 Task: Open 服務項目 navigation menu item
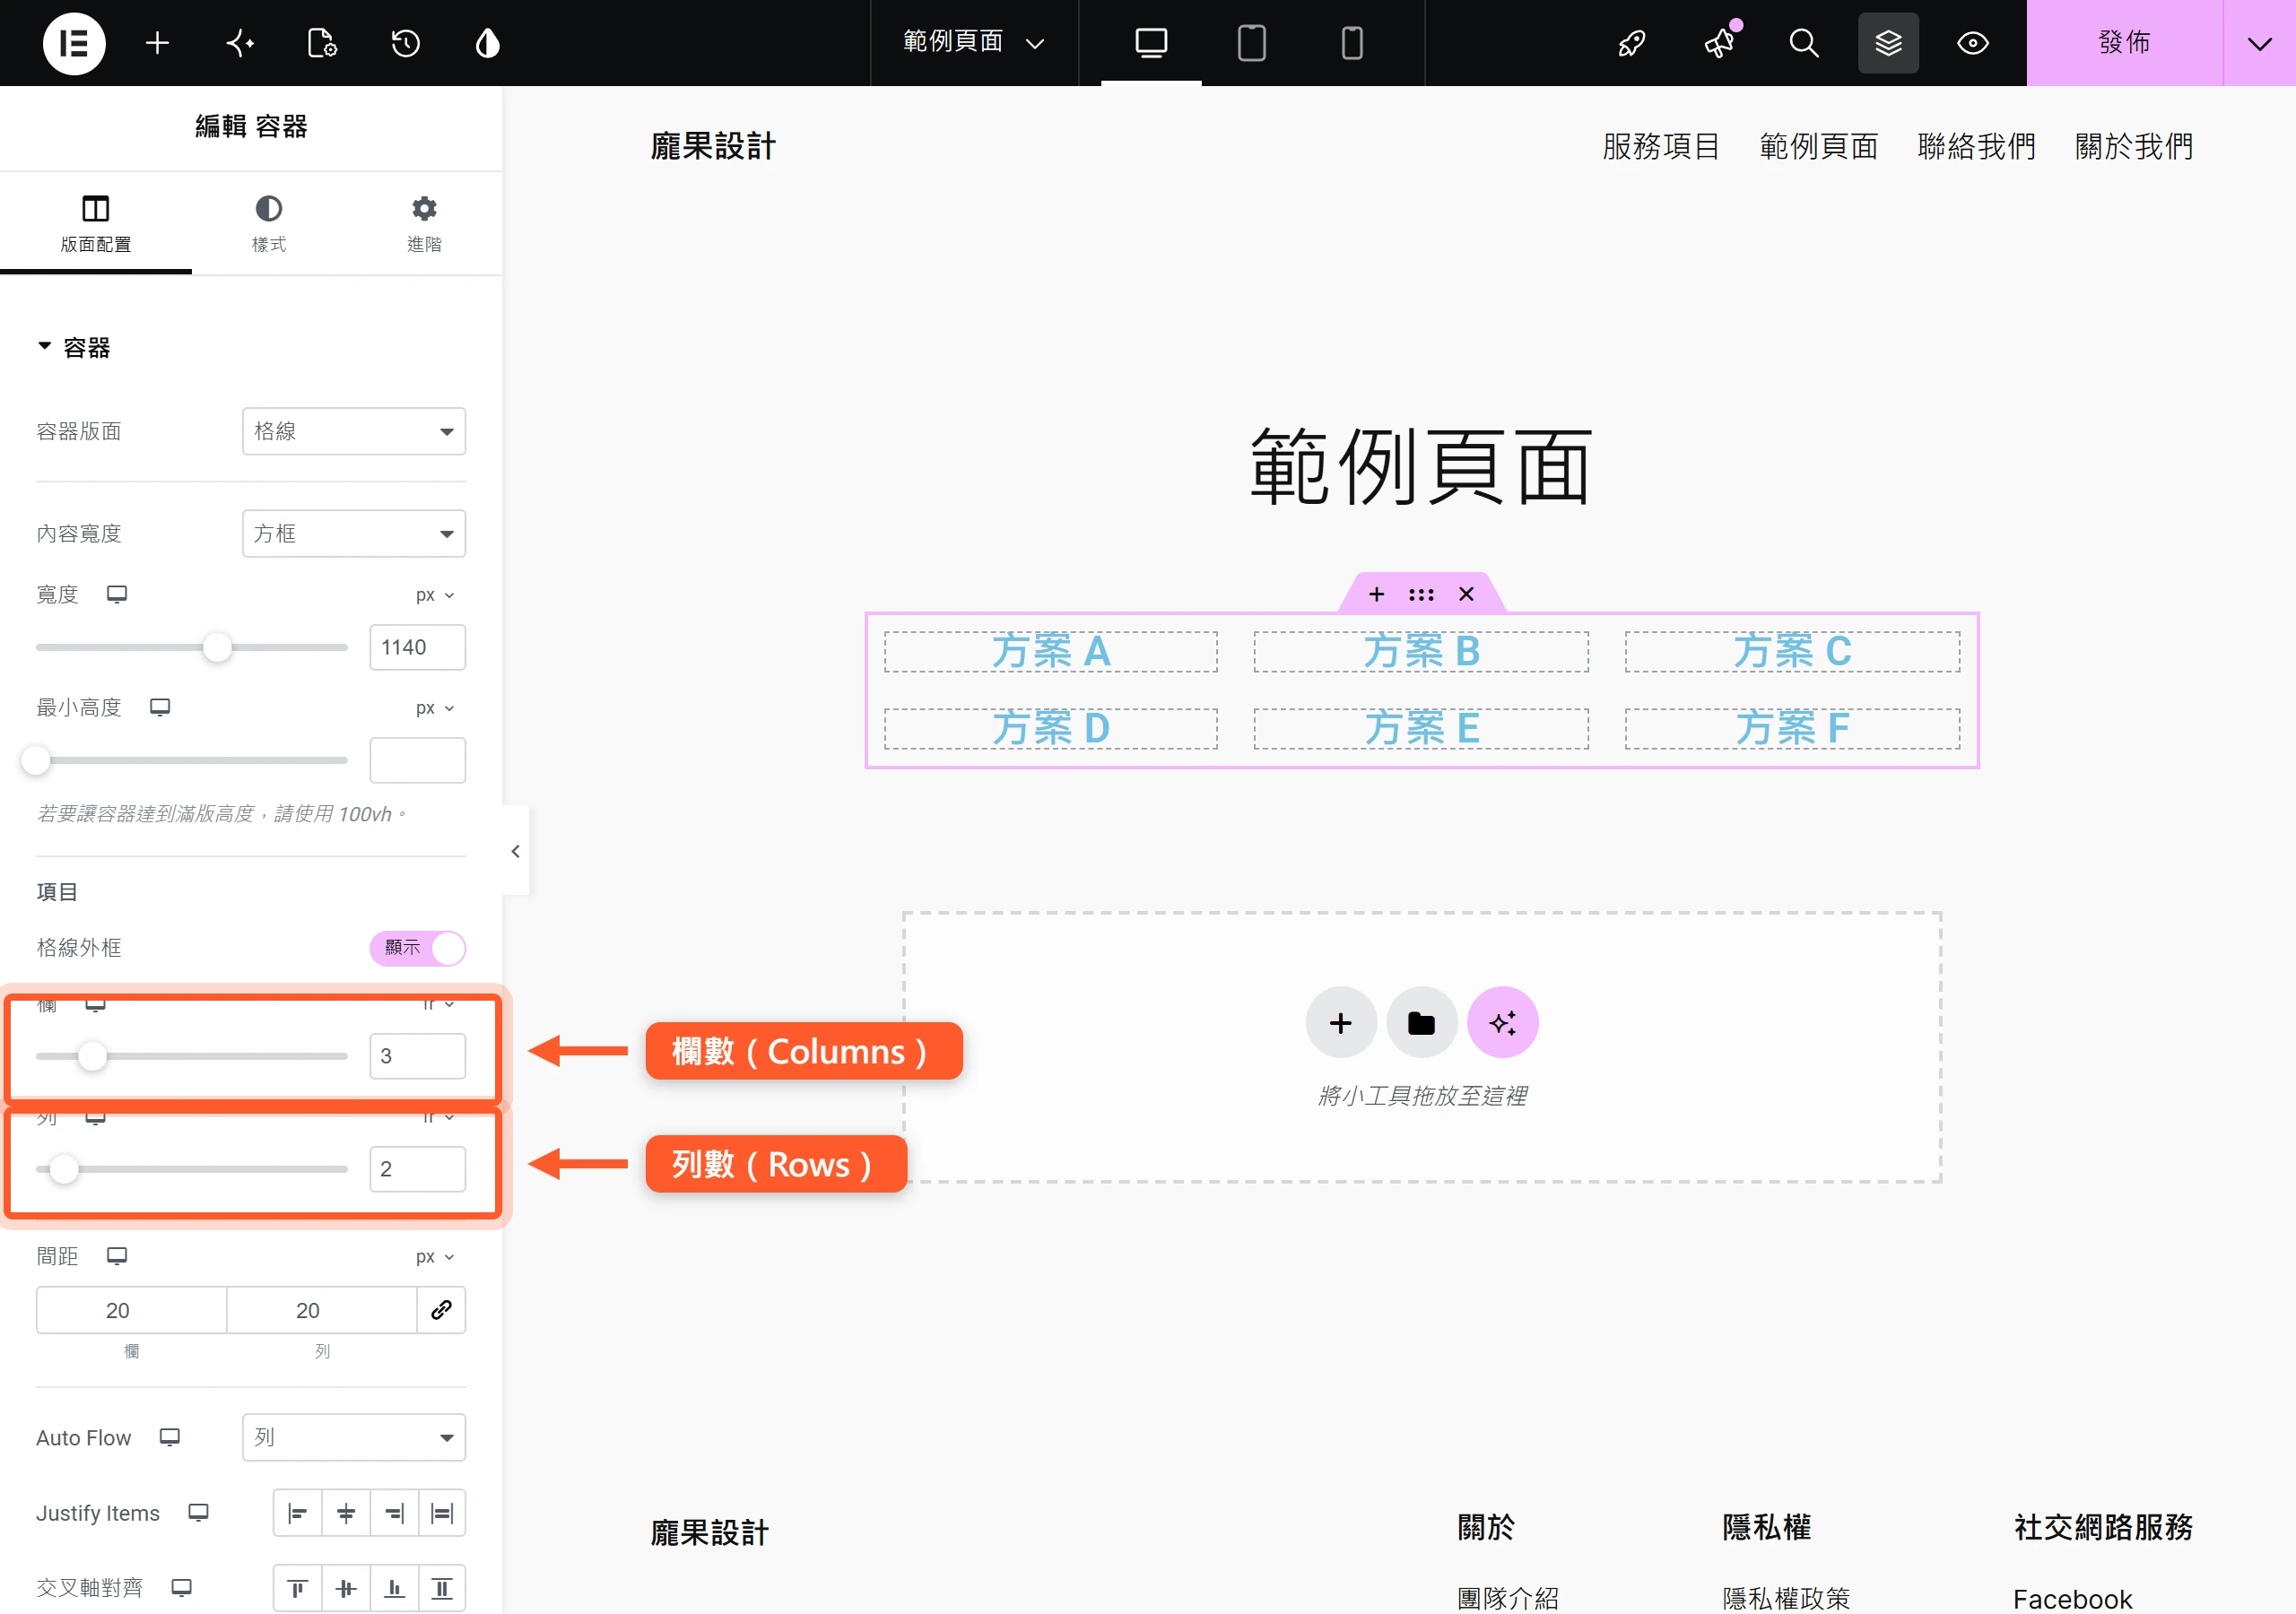(x=1661, y=147)
